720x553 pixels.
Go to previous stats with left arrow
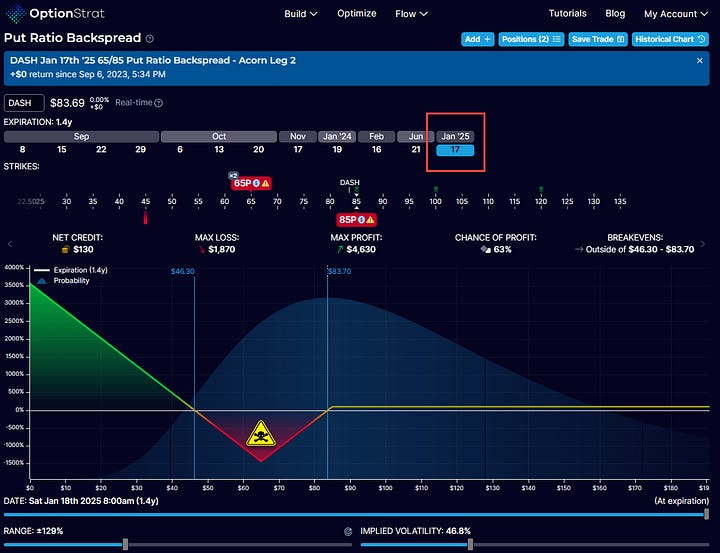(10, 244)
